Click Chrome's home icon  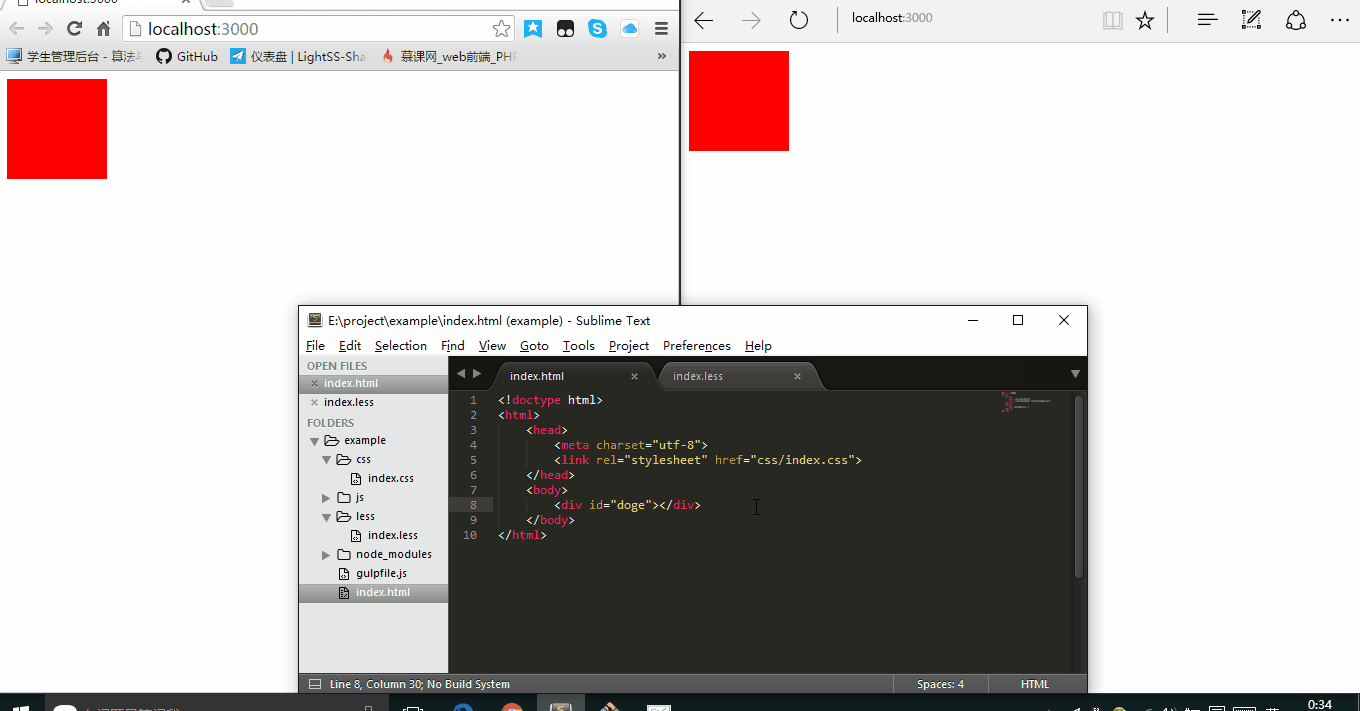pyautogui.click(x=103, y=29)
